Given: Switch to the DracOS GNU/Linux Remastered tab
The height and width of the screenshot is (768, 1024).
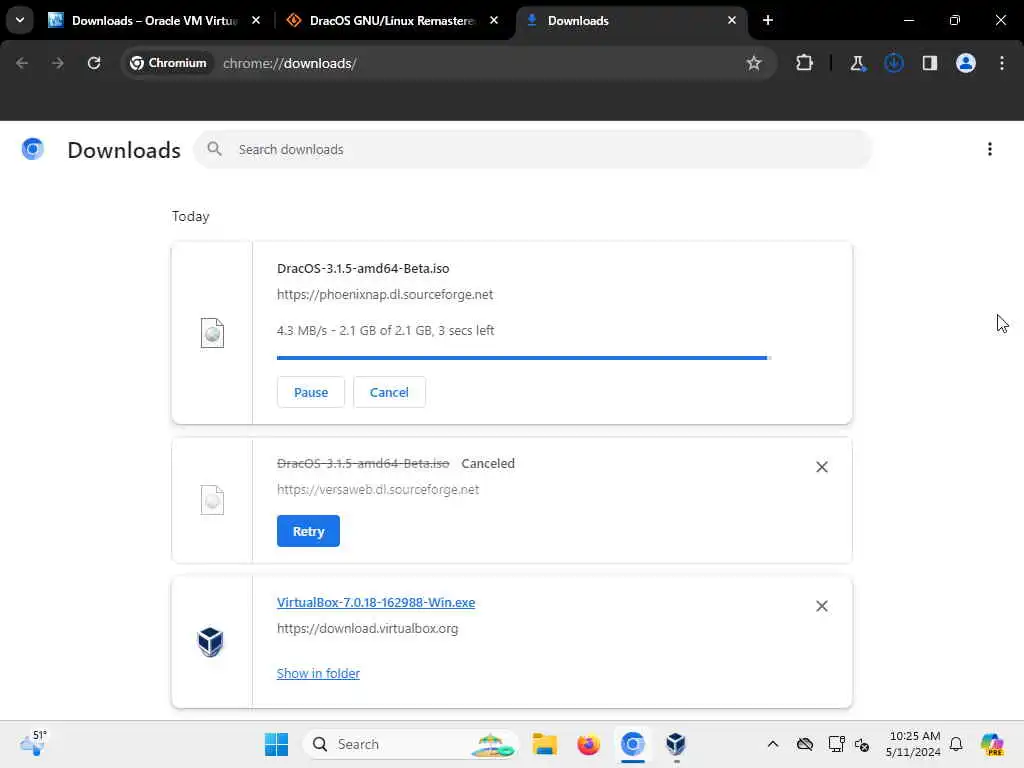Looking at the screenshot, I should point(392,20).
